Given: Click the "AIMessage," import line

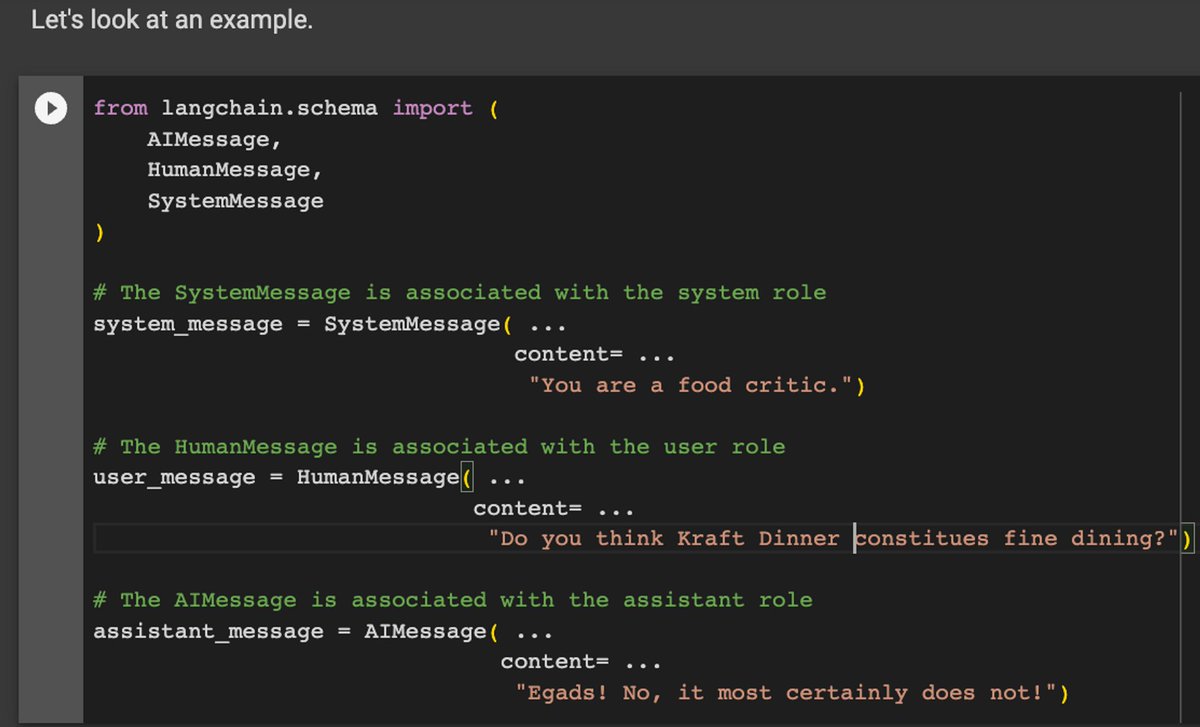Looking at the screenshot, I should tap(215, 139).
